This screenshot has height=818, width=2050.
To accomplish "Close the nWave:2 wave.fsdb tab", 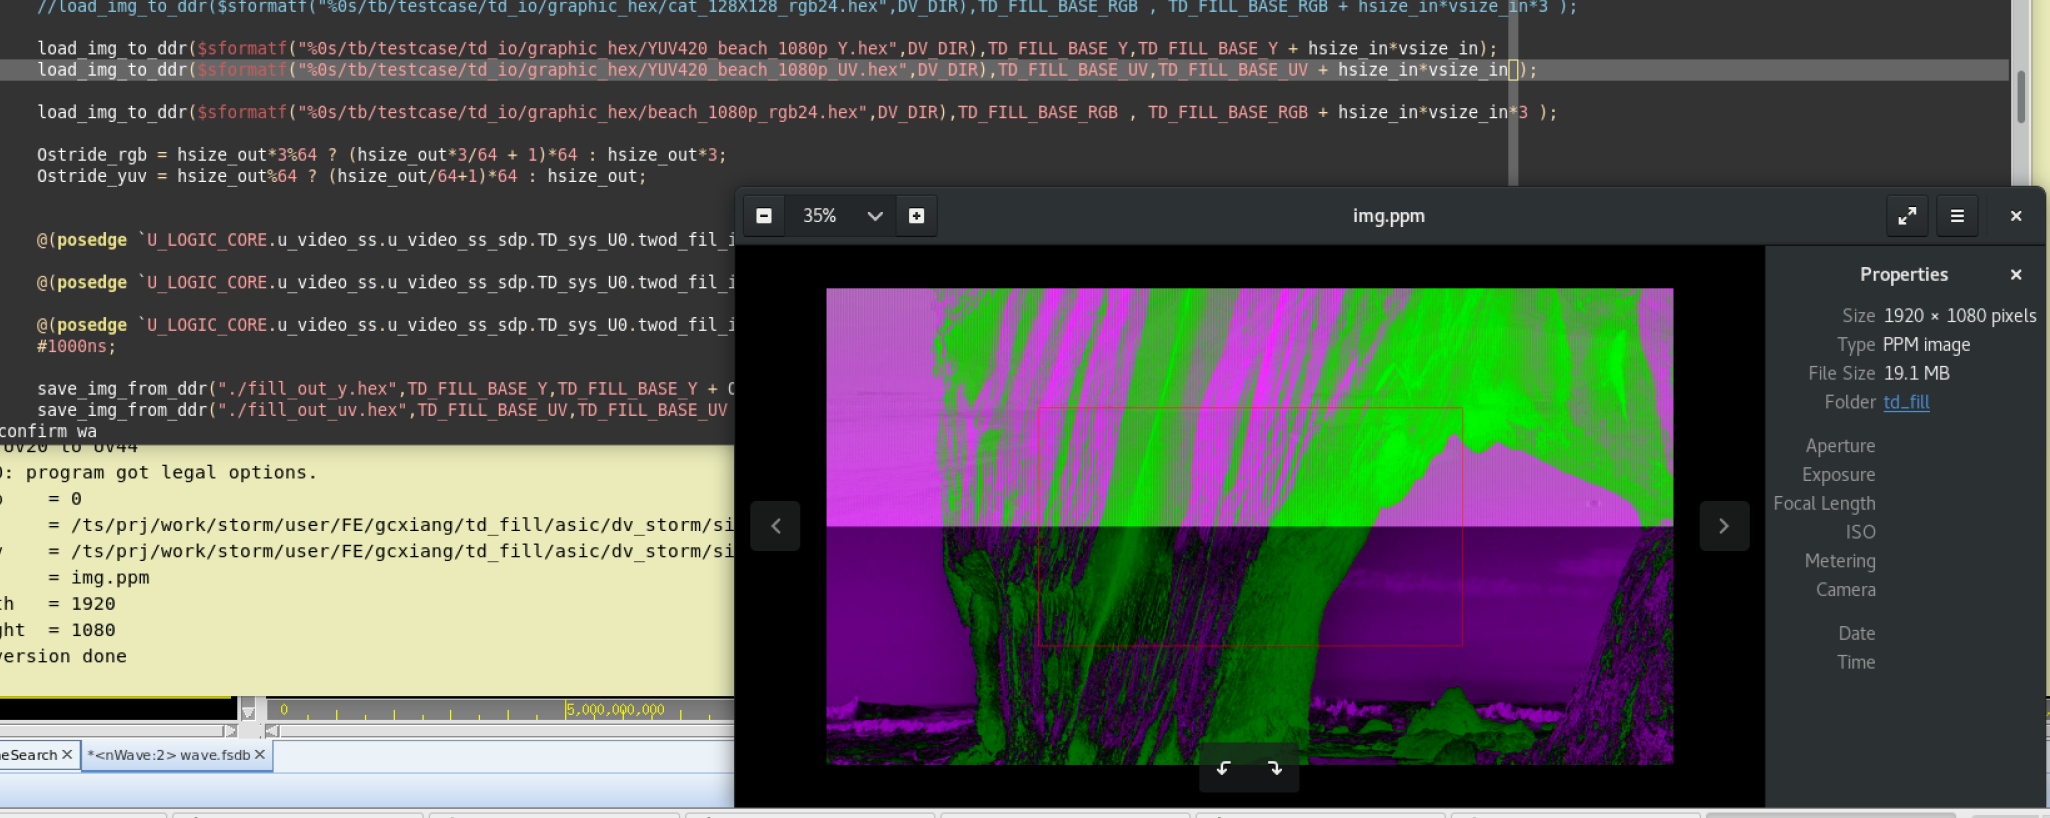I will tap(260, 755).
